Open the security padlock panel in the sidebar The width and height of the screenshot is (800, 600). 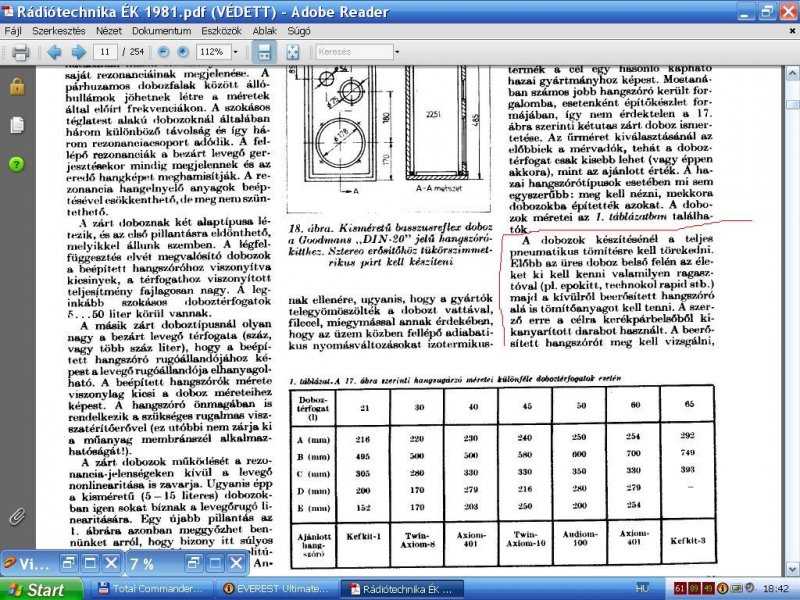click(17, 86)
